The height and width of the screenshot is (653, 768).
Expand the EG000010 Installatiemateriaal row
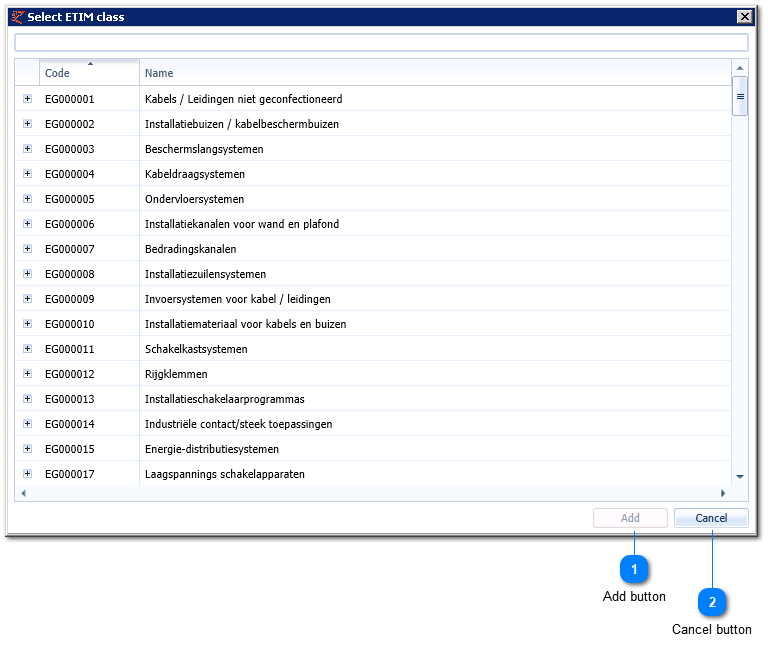pyautogui.click(x=27, y=323)
